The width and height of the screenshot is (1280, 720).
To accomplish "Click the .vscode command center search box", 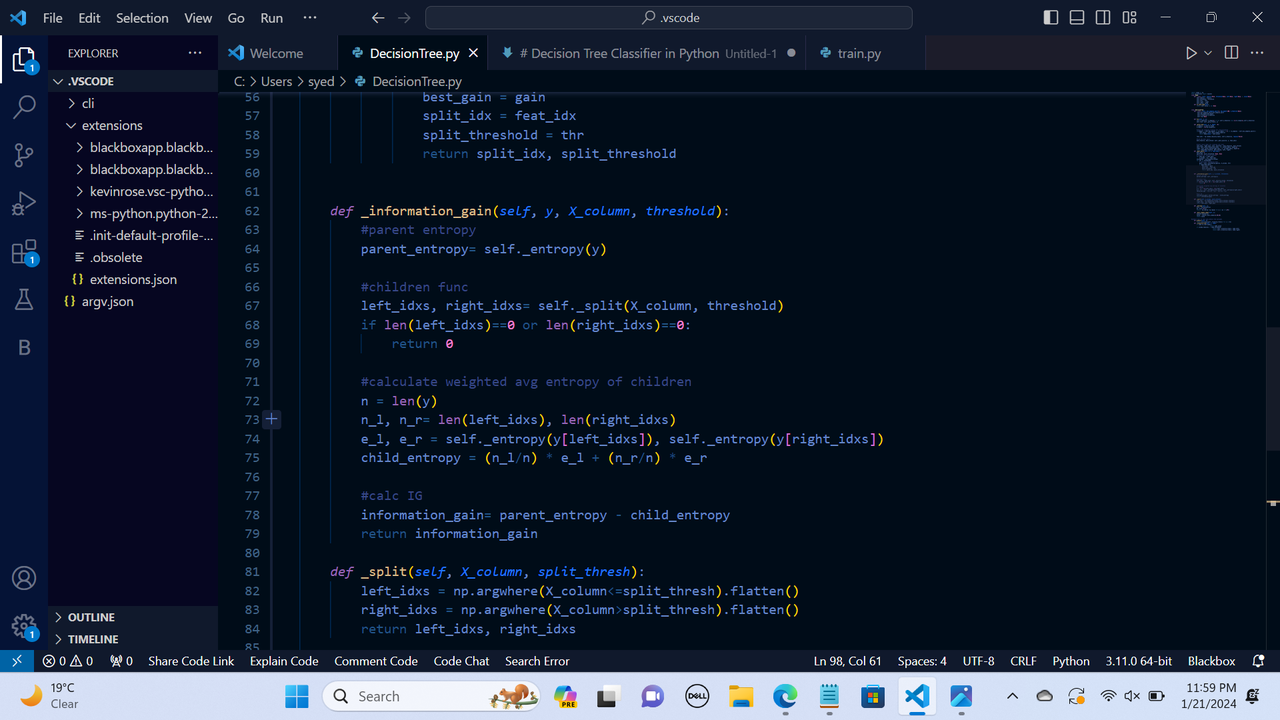I will coord(669,18).
